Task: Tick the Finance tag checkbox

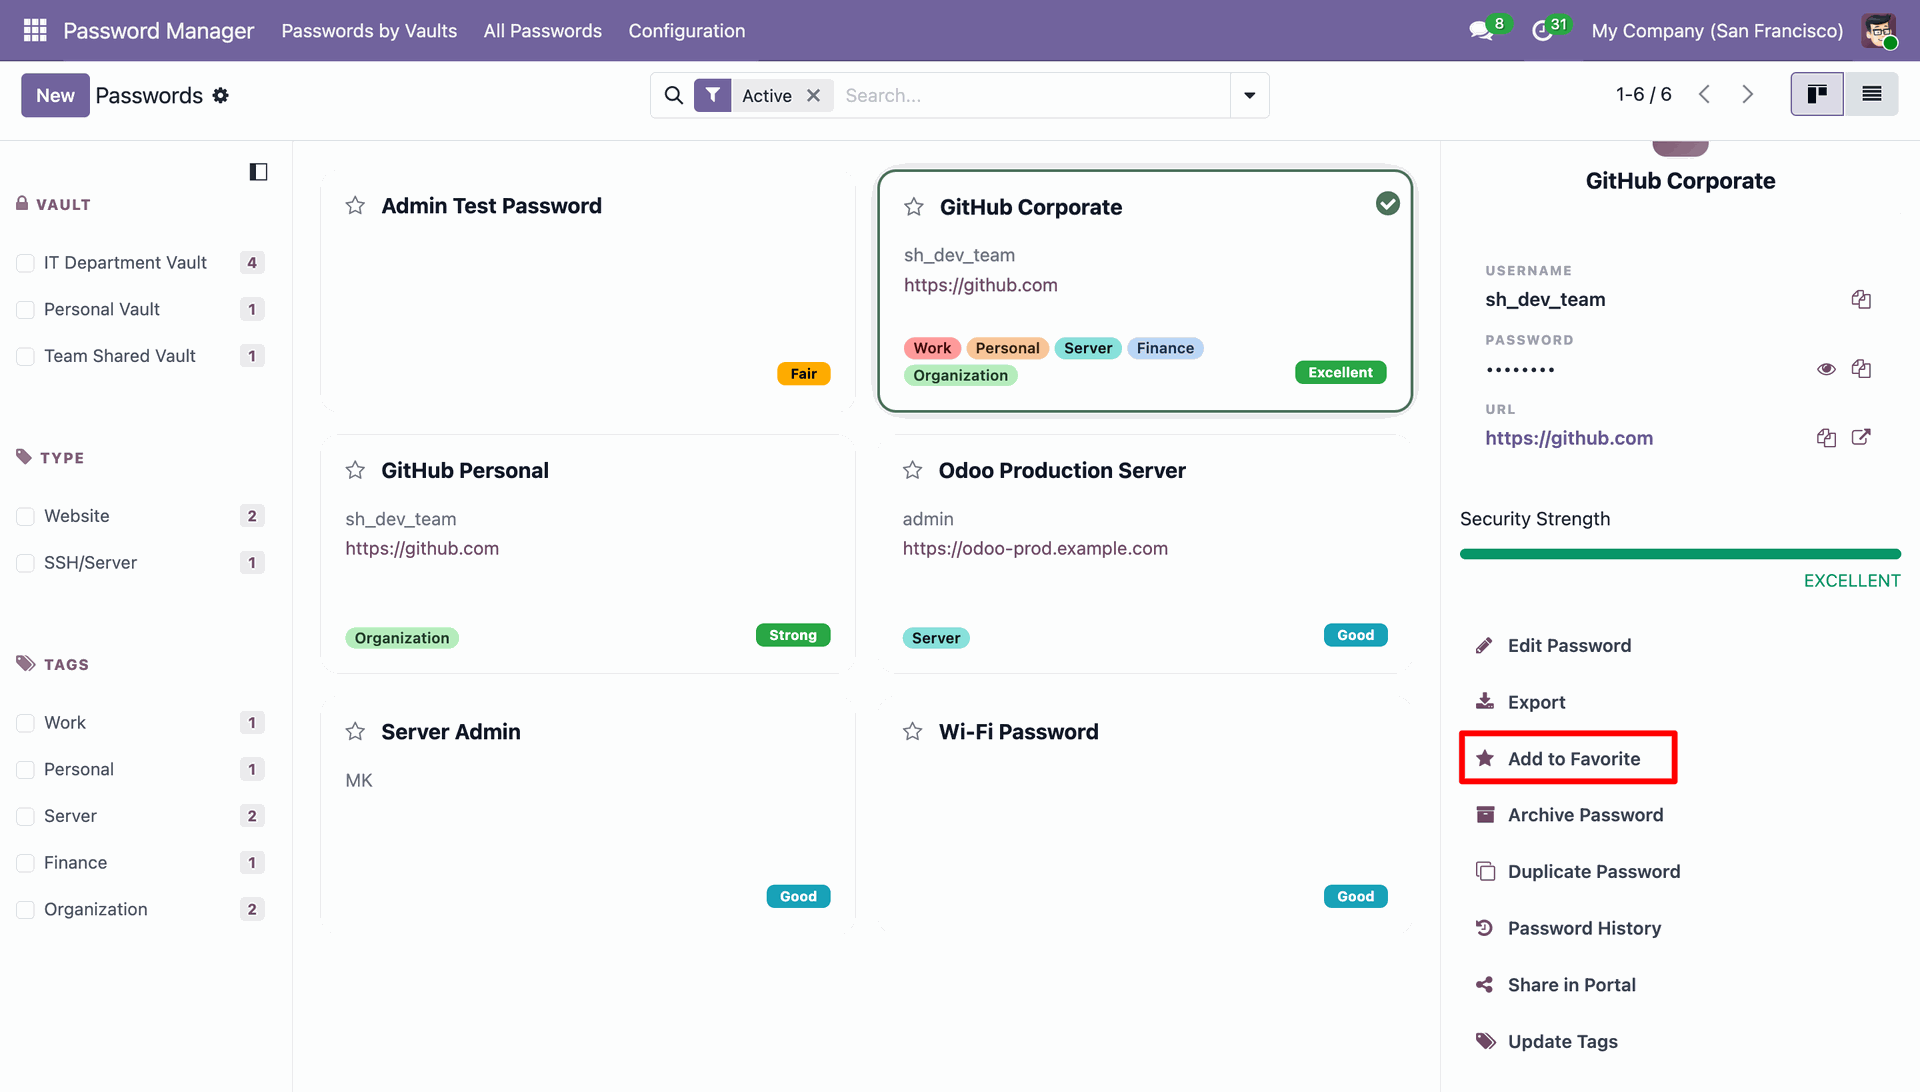Action: click(26, 863)
